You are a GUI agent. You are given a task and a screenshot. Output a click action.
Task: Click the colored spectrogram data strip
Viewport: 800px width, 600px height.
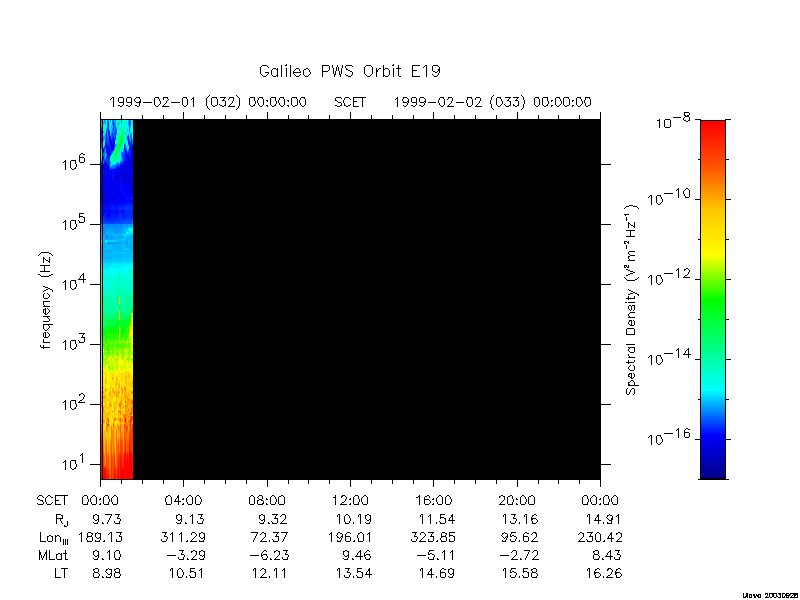pyautogui.click(x=117, y=299)
